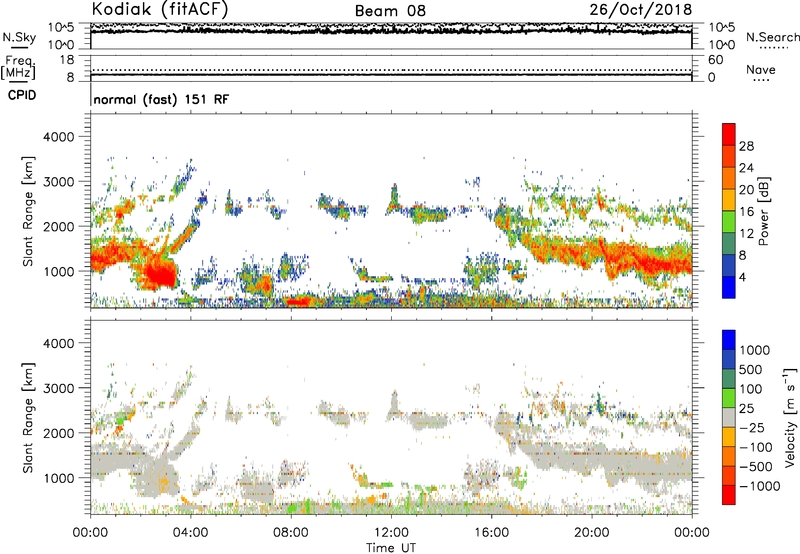Click the "04:00" time tick label

pos(190,533)
